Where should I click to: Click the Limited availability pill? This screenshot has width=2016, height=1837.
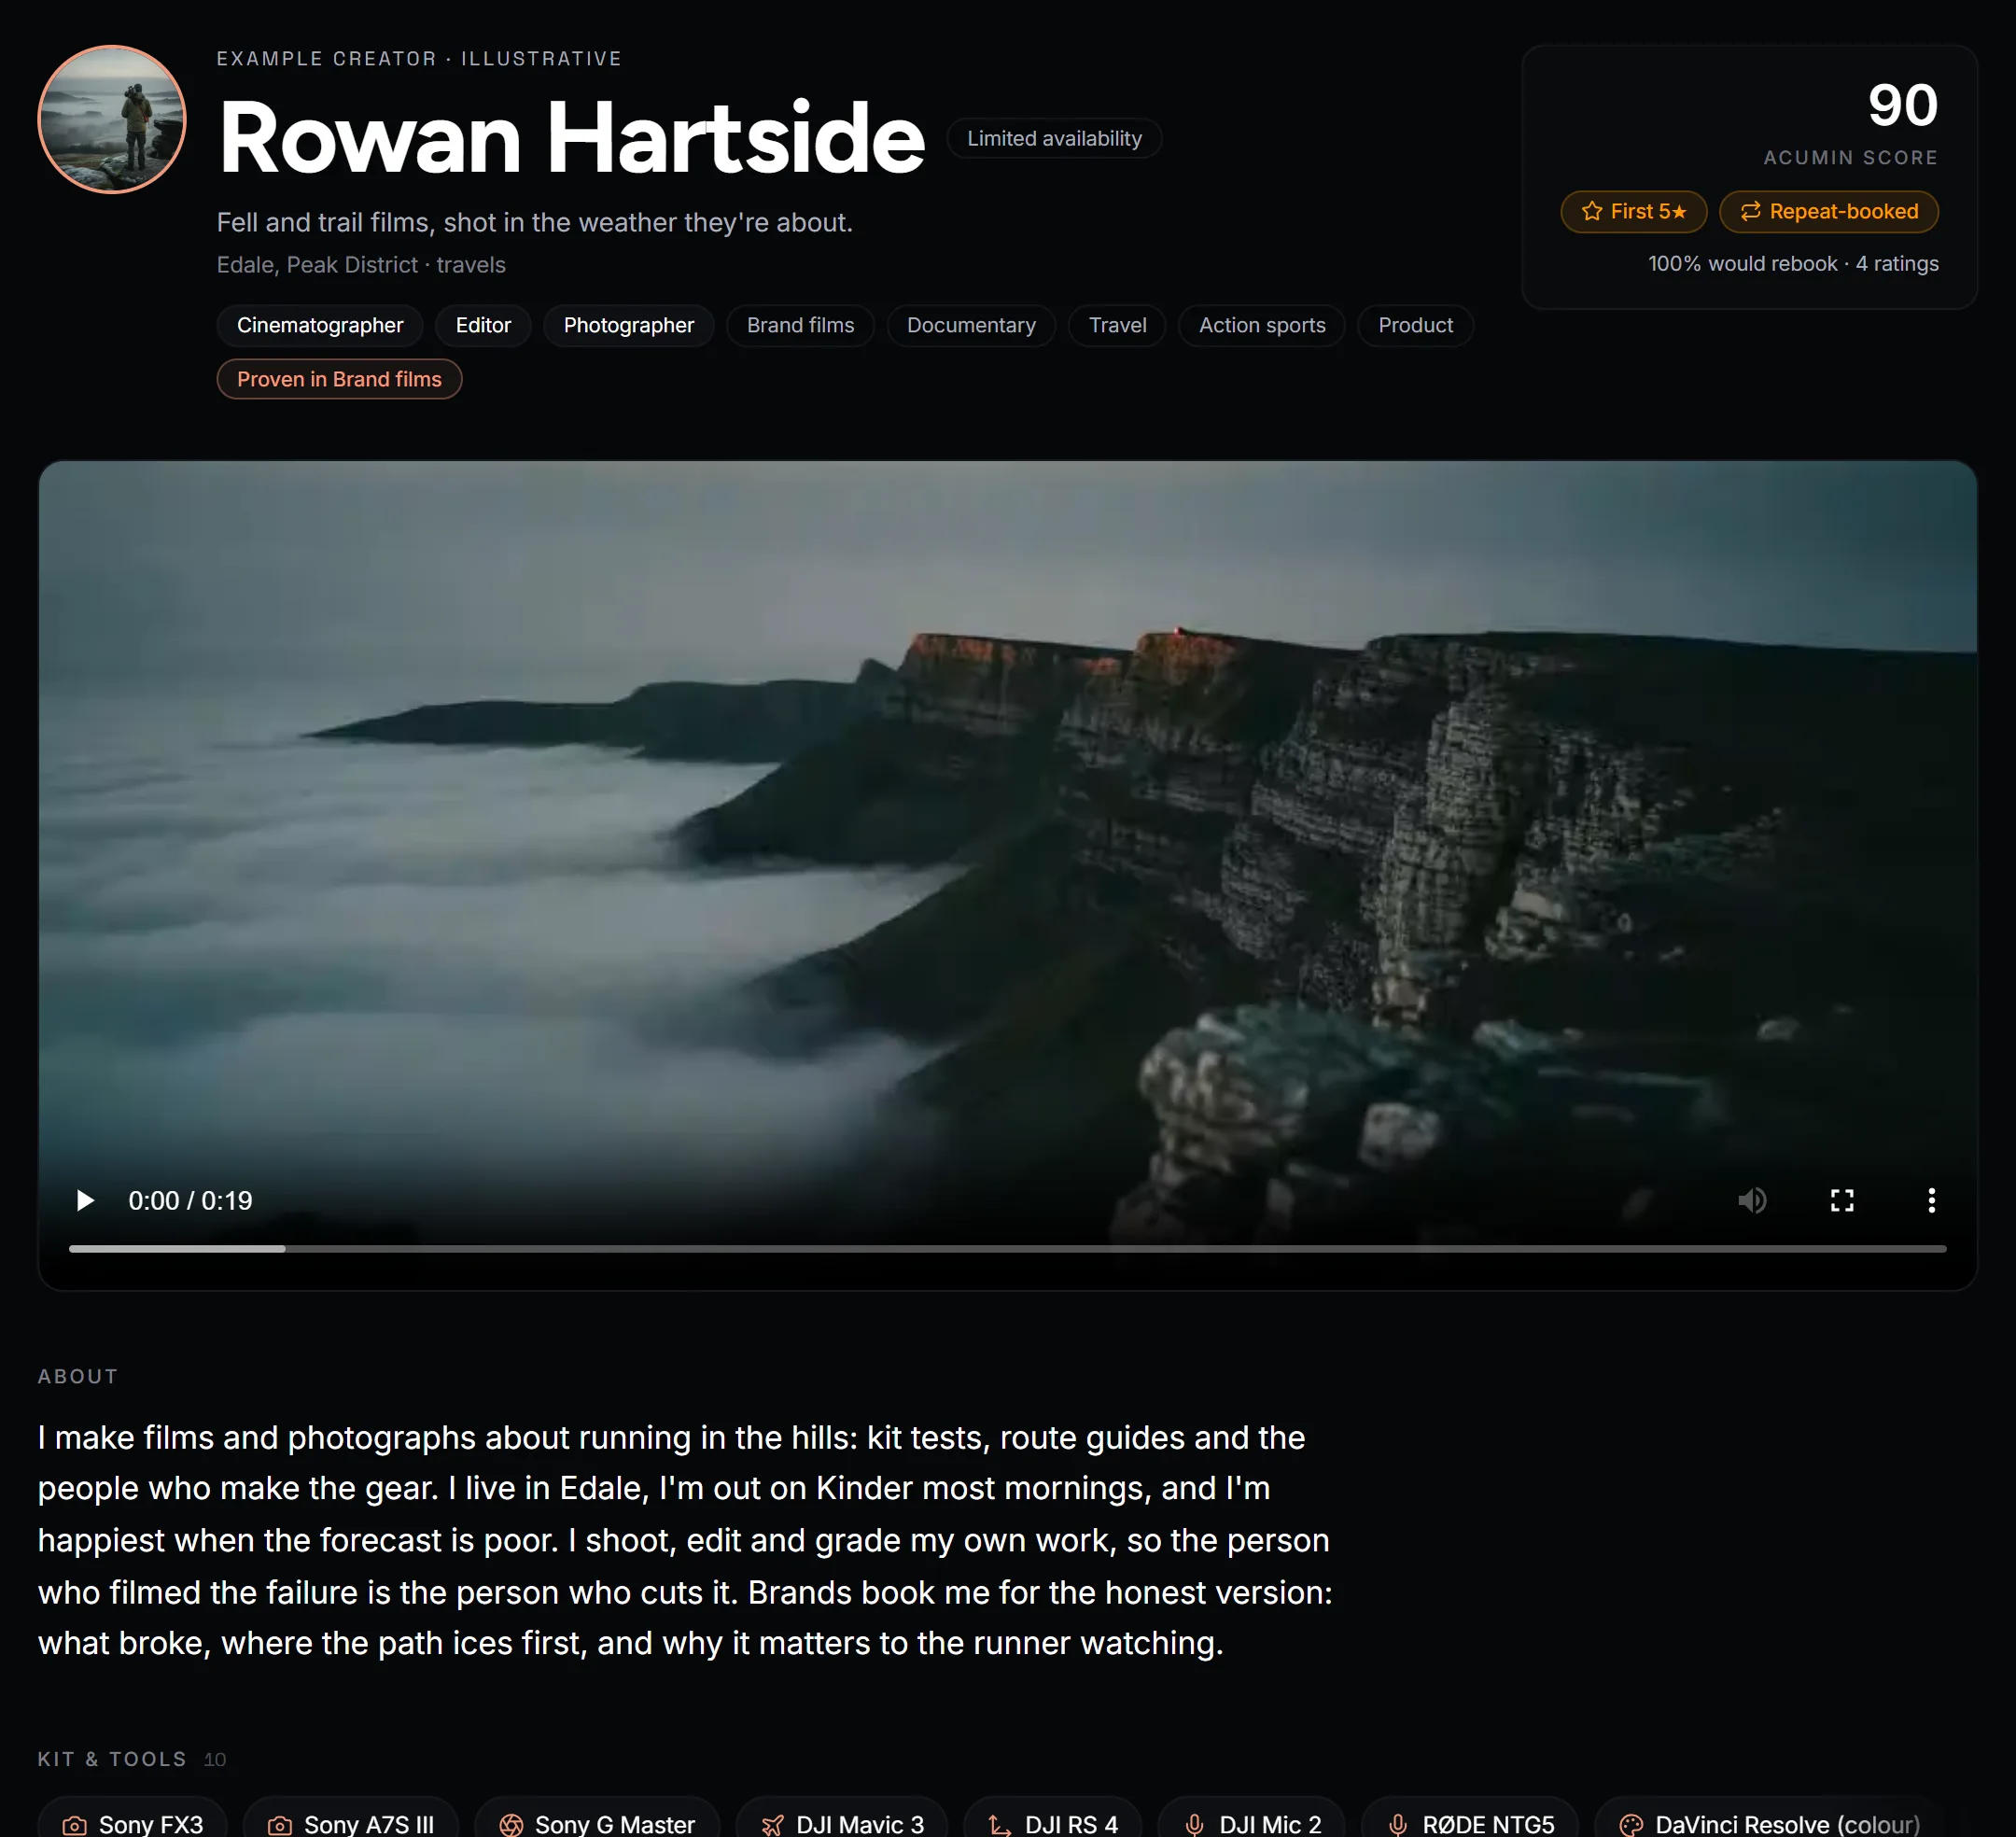[x=1054, y=138]
